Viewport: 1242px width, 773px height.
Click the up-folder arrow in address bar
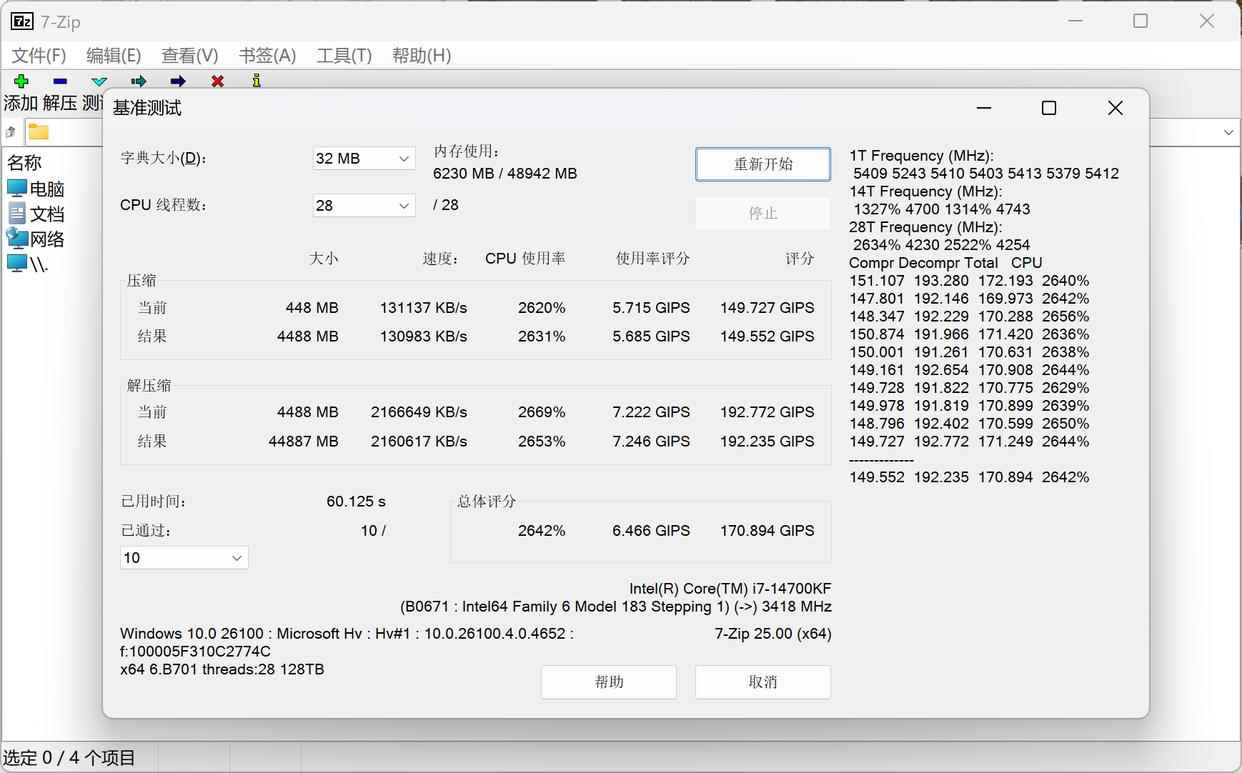coord(10,132)
